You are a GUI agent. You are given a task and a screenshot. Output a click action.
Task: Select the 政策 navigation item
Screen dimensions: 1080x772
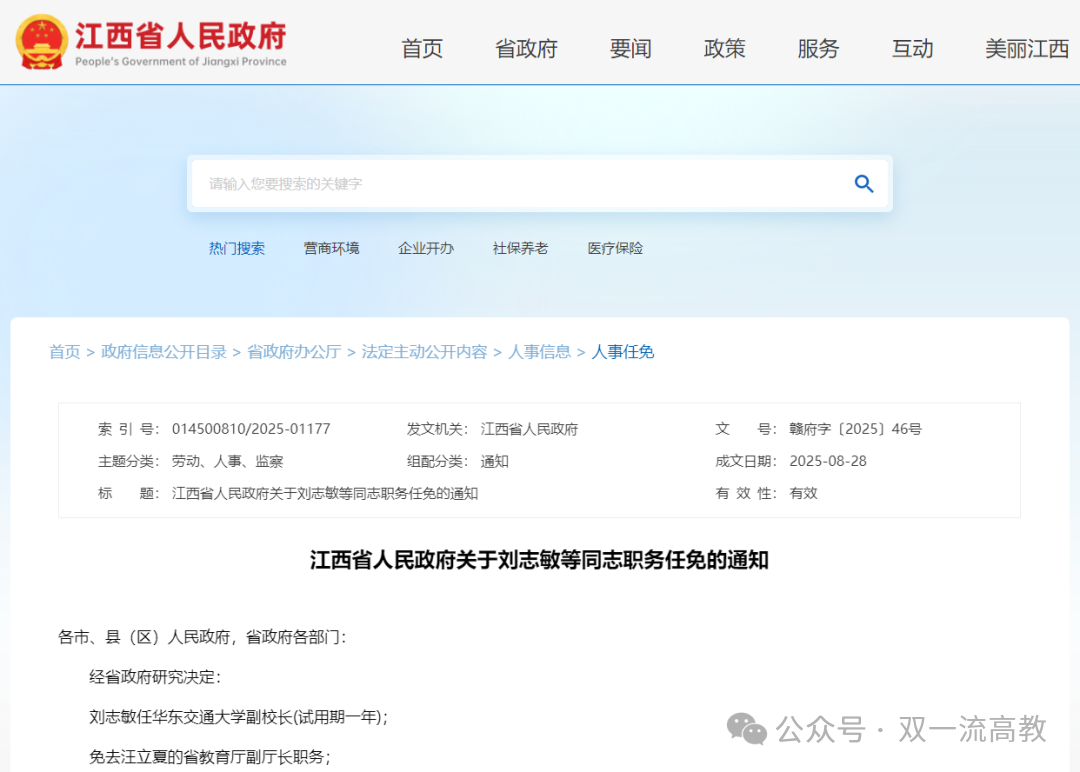coord(724,48)
